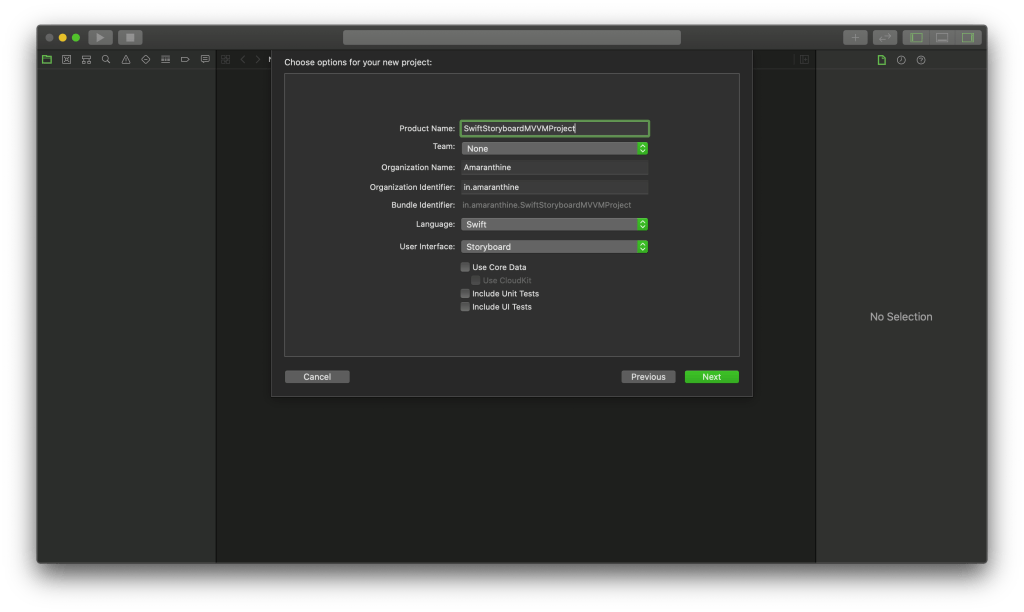Open the User Interface Storyboard dropdown
The image size is (1024, 612).
(x=554, y=247)
